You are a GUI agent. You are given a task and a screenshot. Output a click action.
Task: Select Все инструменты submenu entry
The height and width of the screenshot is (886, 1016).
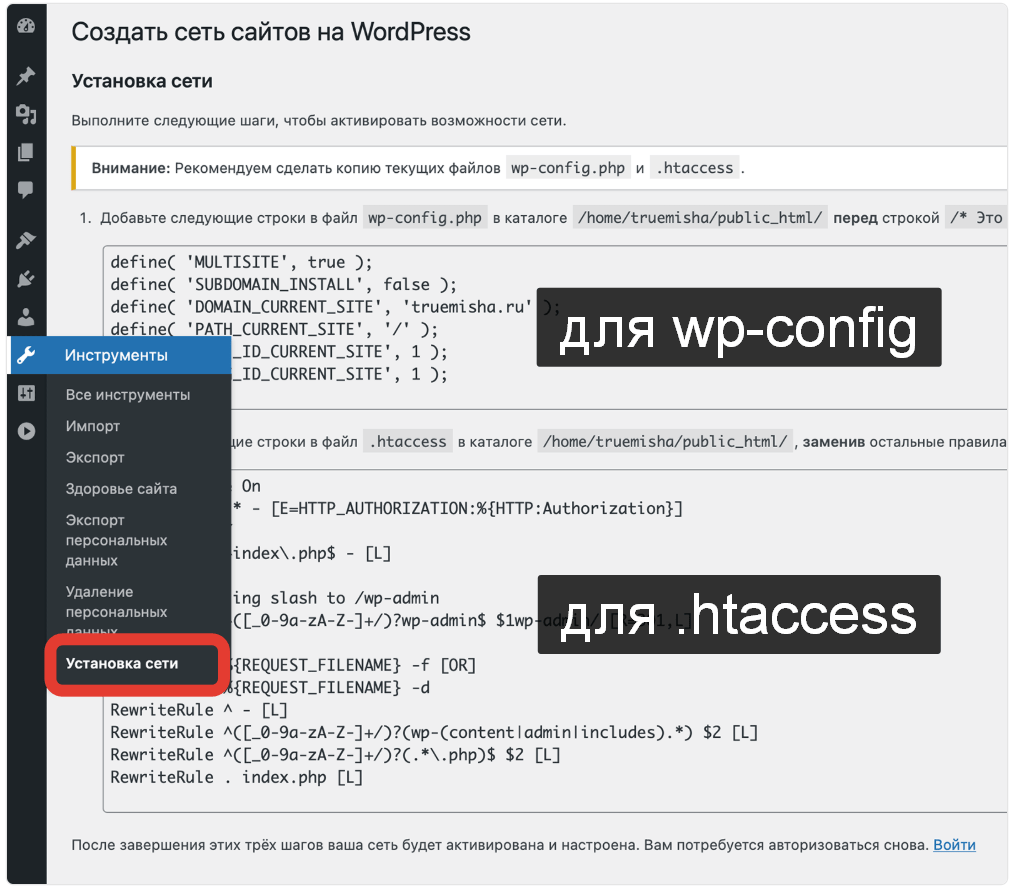(128, 395)
